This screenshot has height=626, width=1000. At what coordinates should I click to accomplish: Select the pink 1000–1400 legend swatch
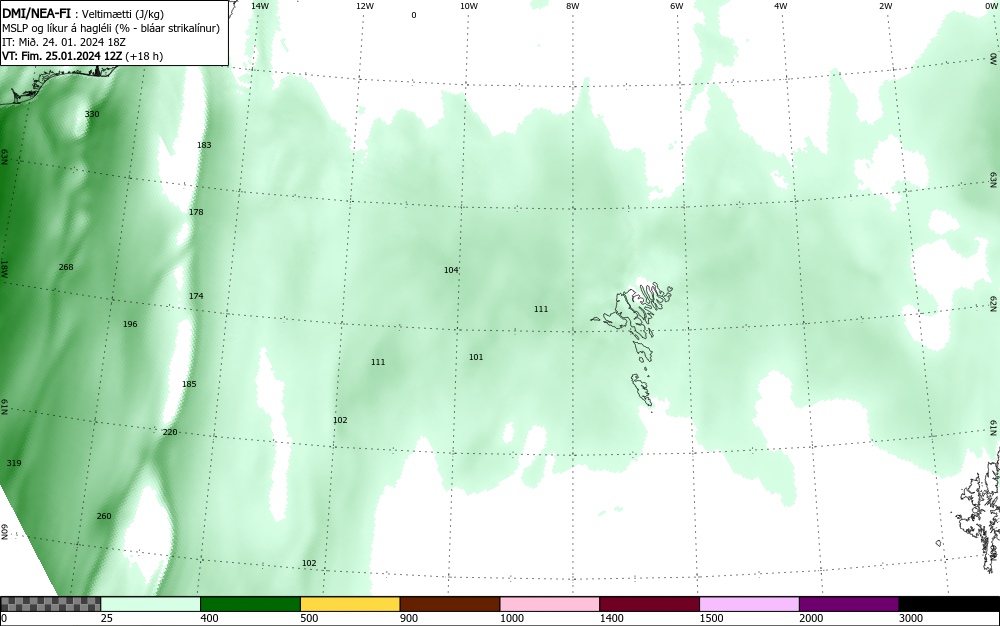550,604
